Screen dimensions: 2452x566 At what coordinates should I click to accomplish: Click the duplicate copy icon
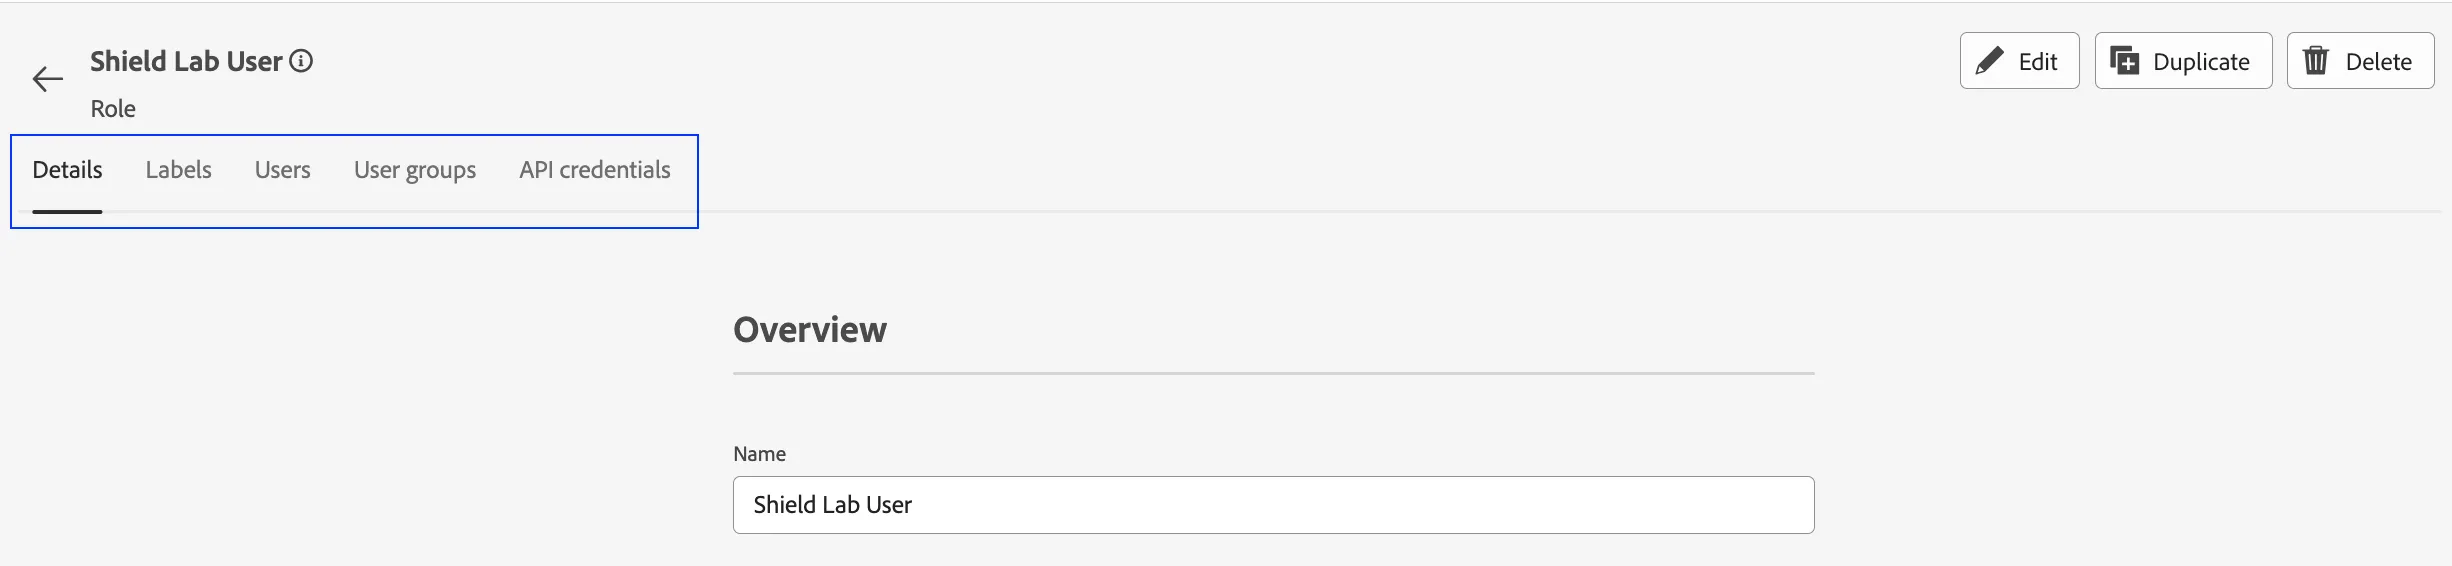(2125, 61)
